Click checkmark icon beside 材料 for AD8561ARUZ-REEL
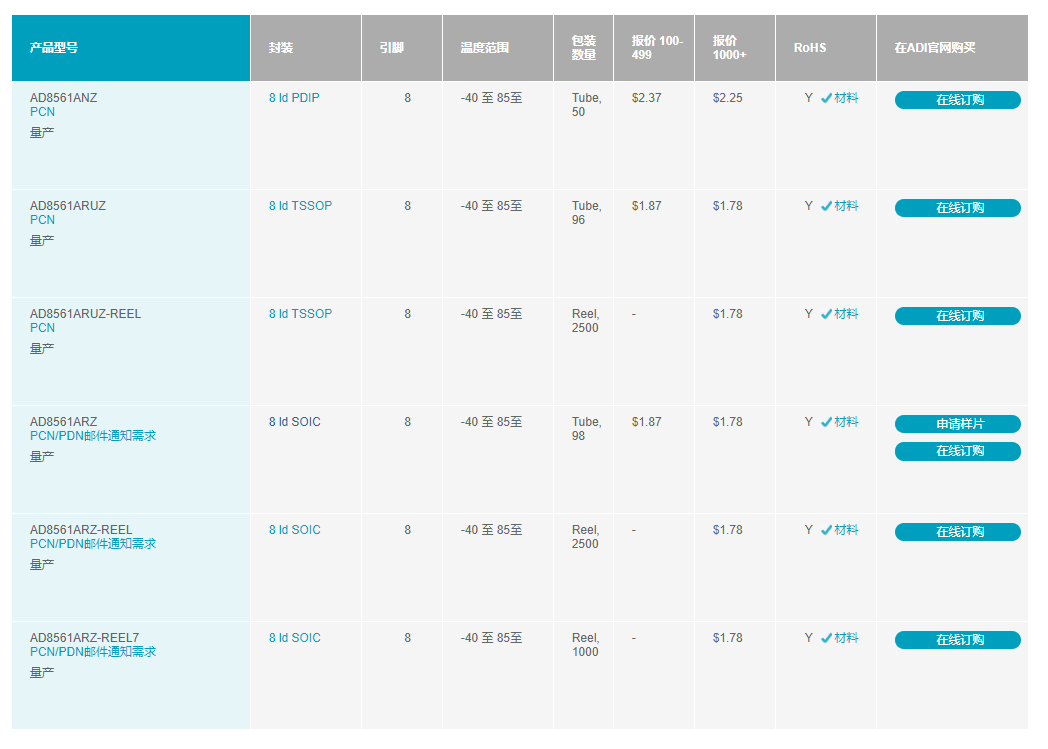This screenshot has width=1048, height=749. tap(826, 314)
